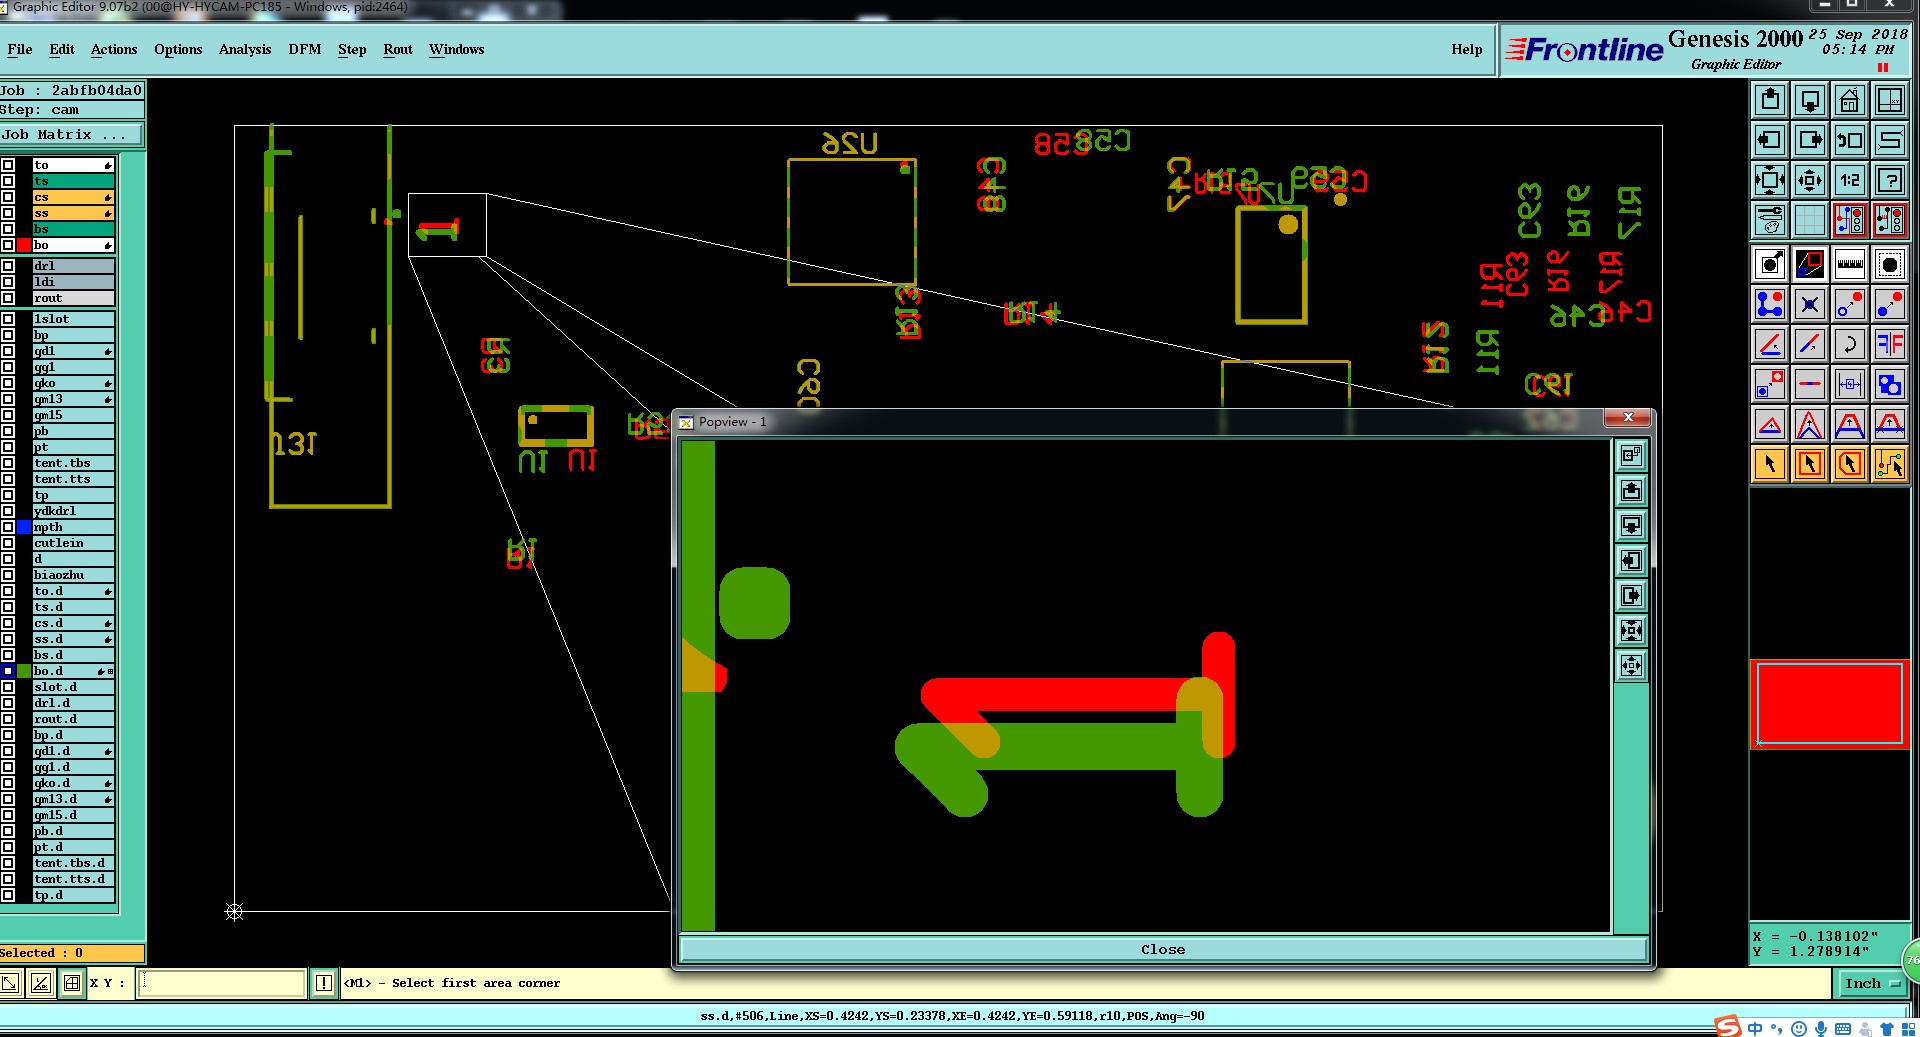Open the graphic options wrench icon

[1770, 220]
